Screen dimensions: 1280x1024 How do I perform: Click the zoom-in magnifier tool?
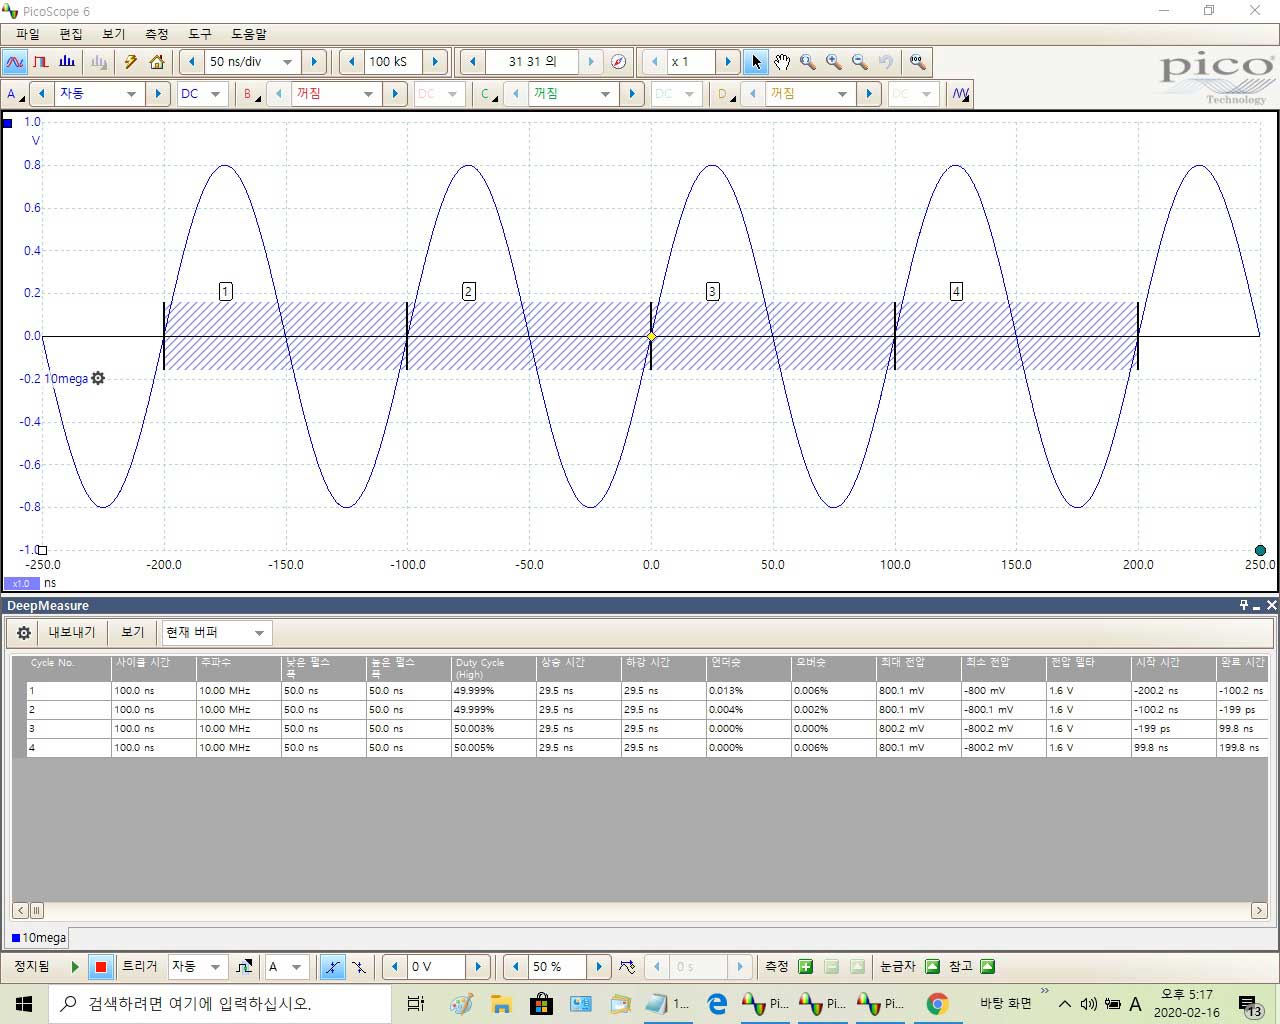(833, 62)
